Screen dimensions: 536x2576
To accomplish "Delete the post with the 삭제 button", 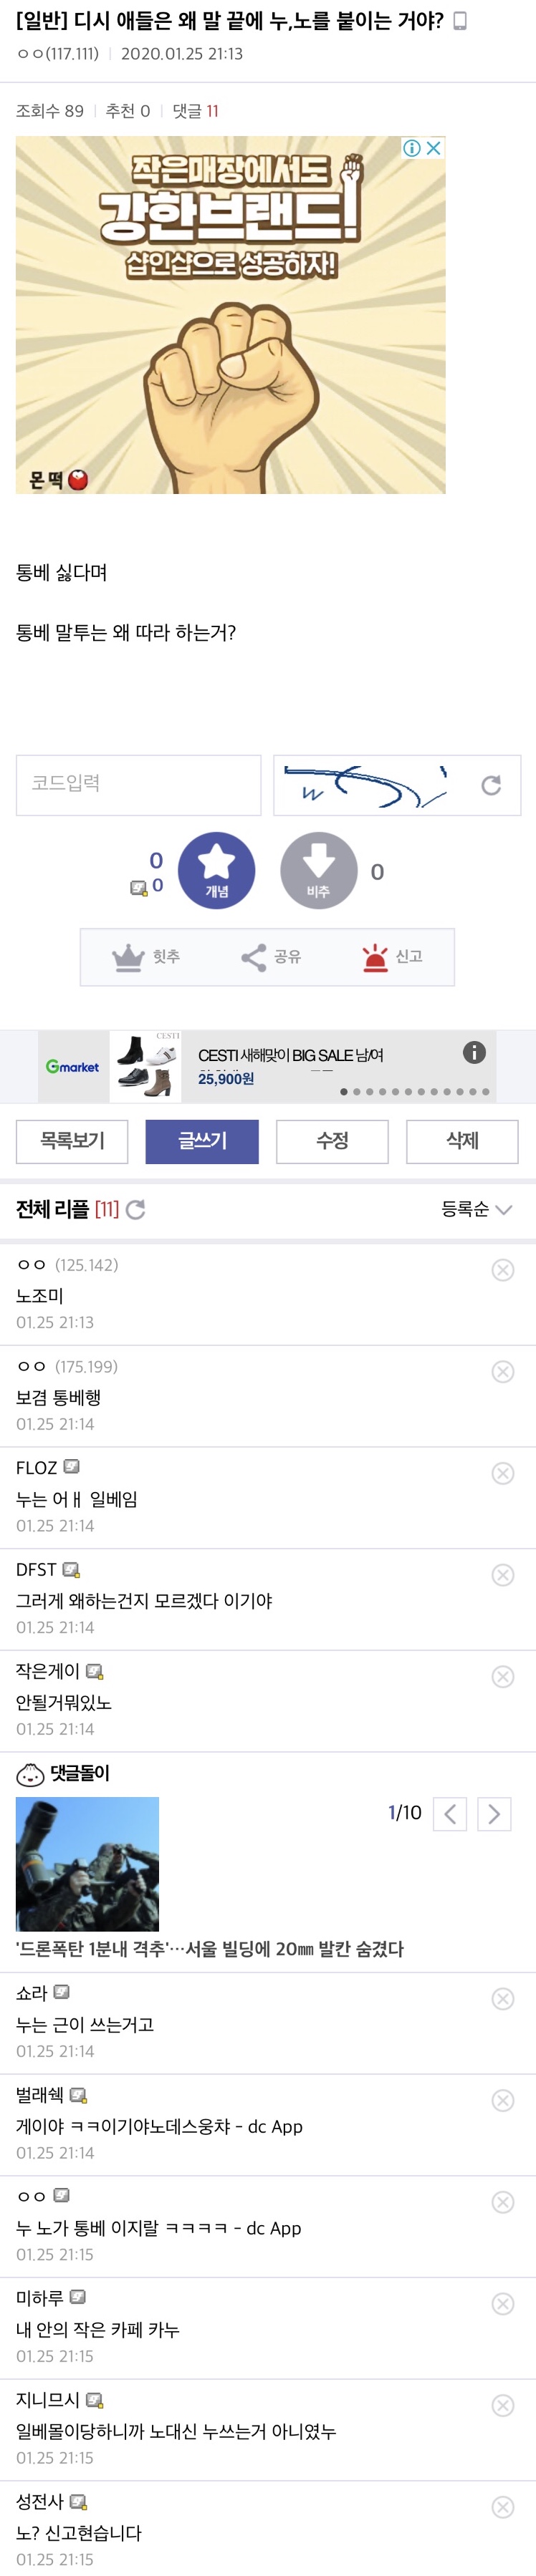I will tap(464, 1141).
